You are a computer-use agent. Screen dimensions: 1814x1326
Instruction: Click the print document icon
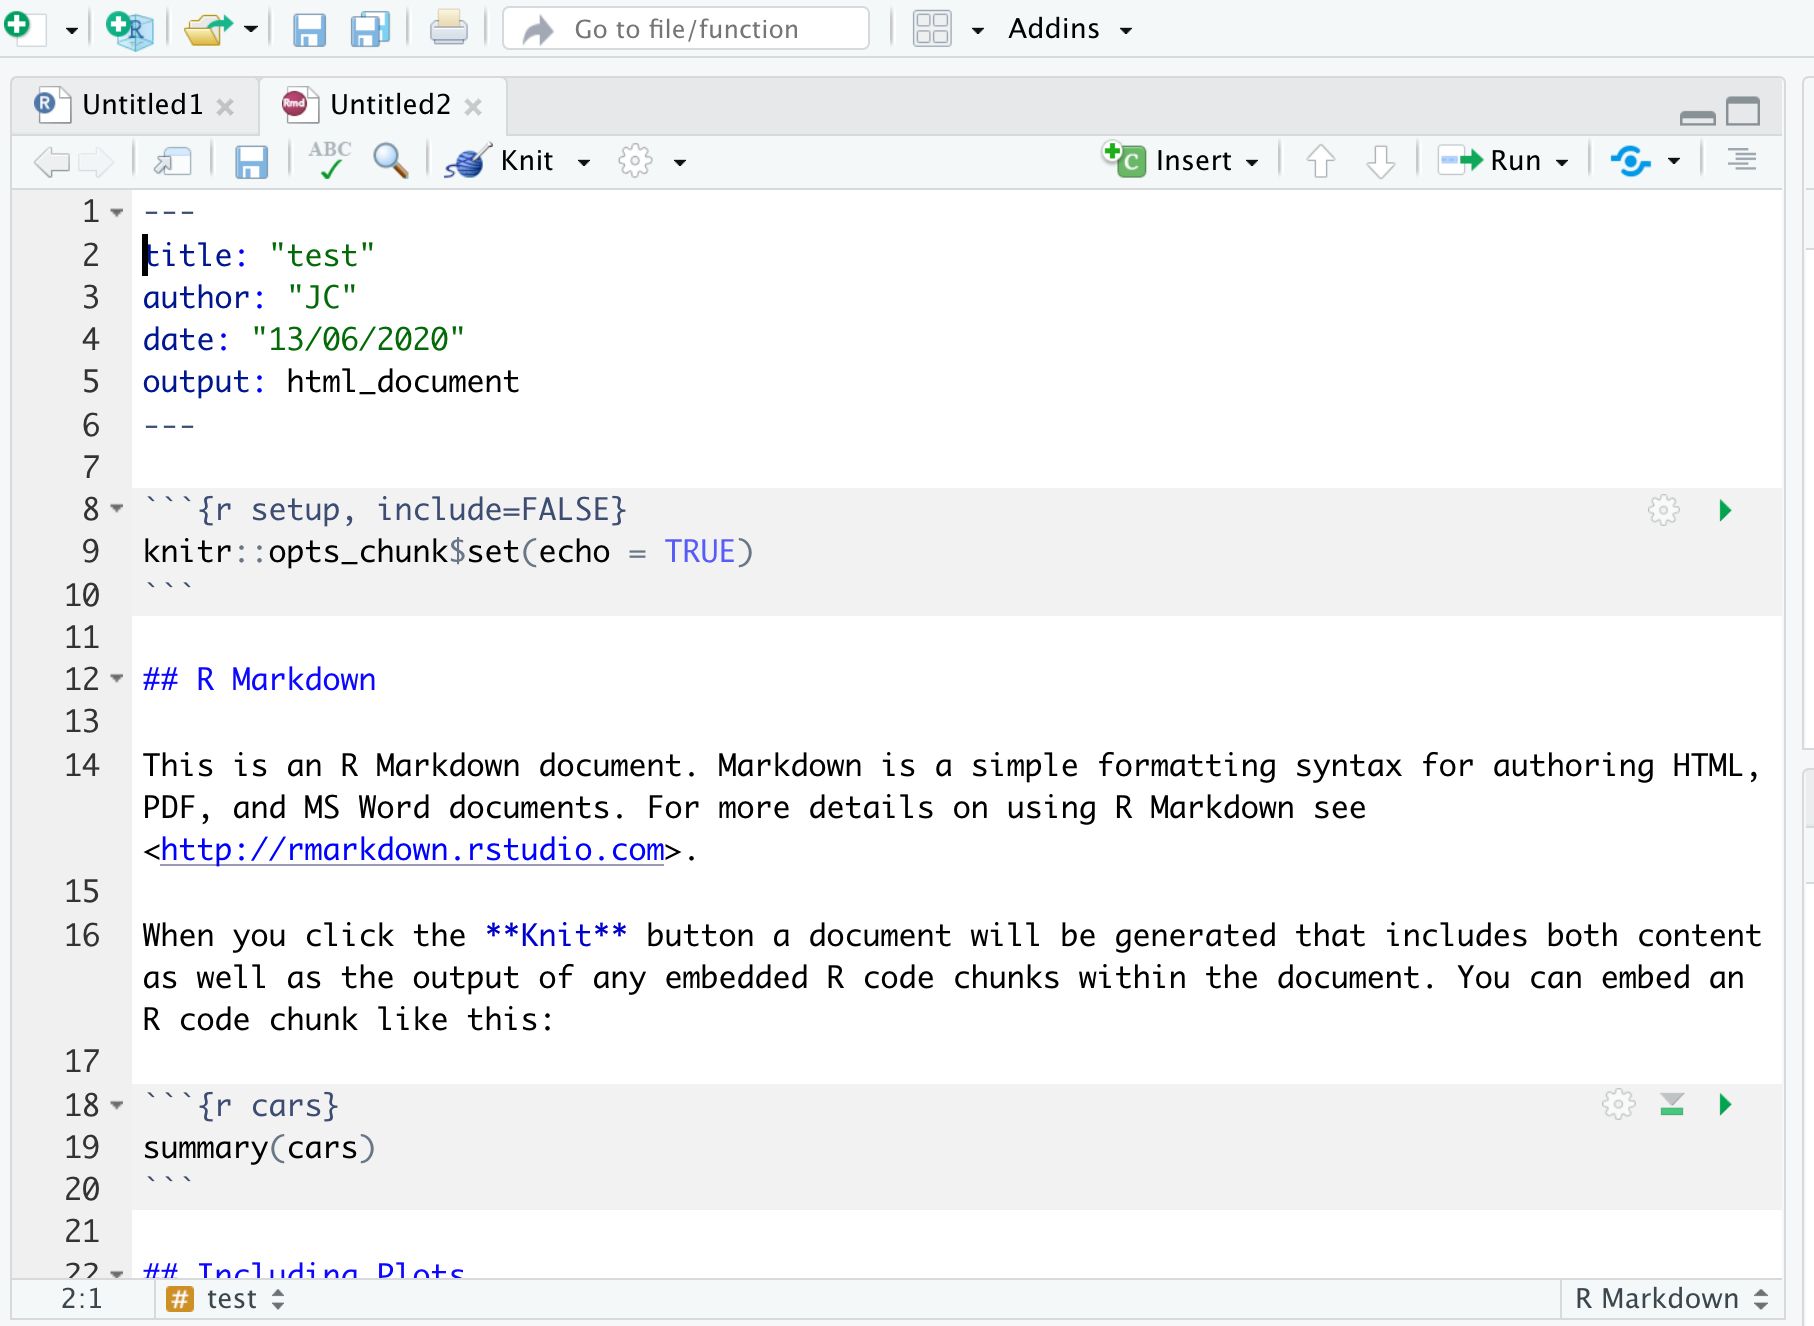coord(448,29)
